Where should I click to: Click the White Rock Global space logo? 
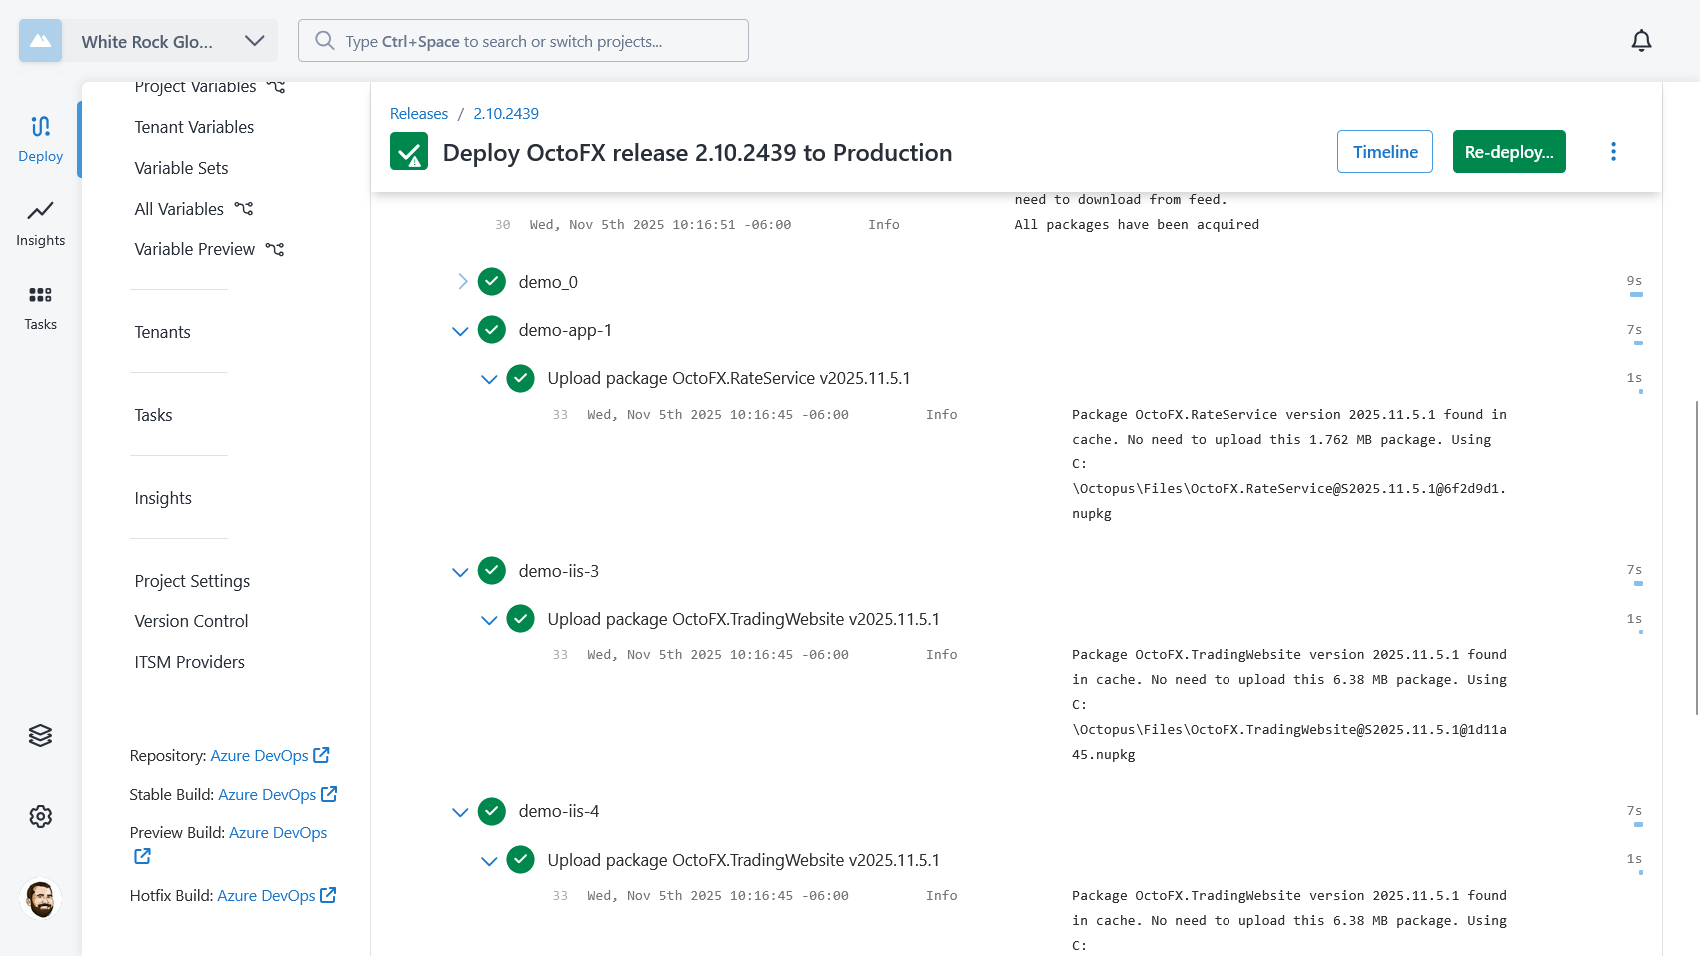(x=40, y=41)
